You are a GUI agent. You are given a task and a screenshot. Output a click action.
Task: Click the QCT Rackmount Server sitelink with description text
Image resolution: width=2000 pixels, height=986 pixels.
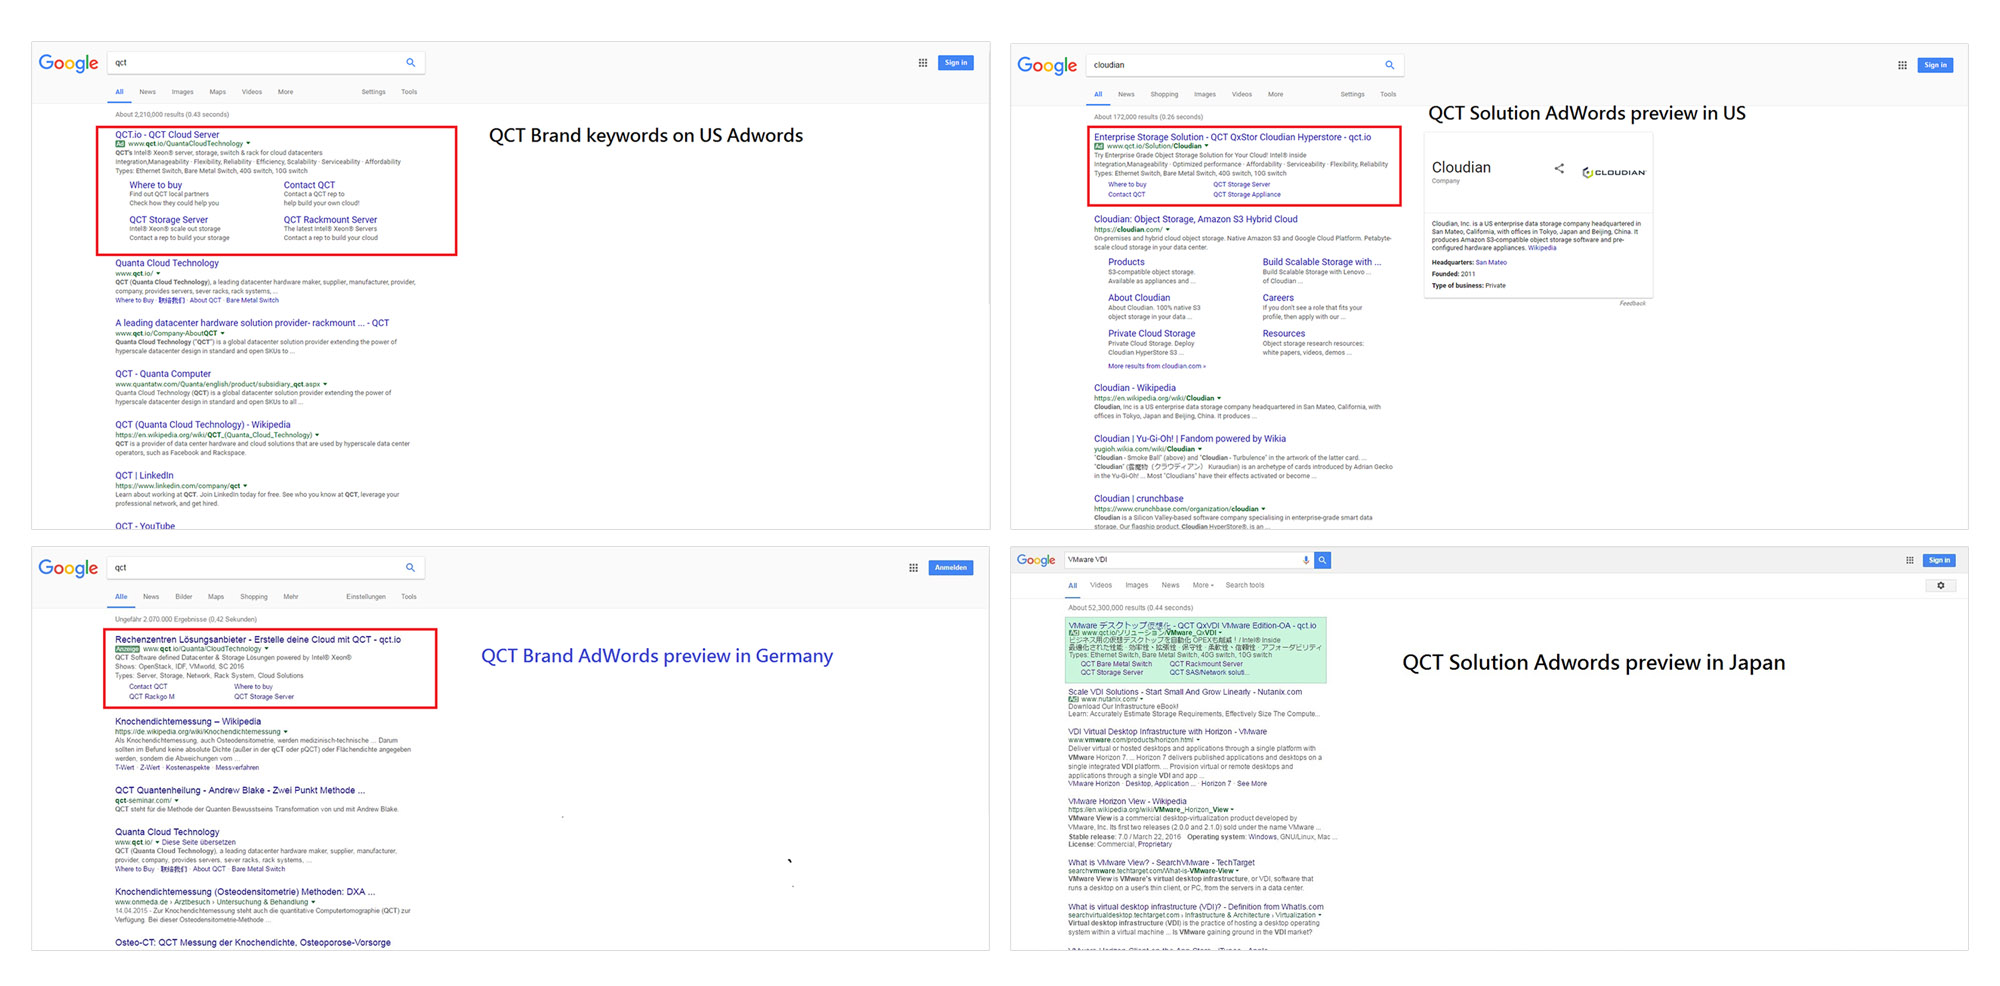[330, 220]
